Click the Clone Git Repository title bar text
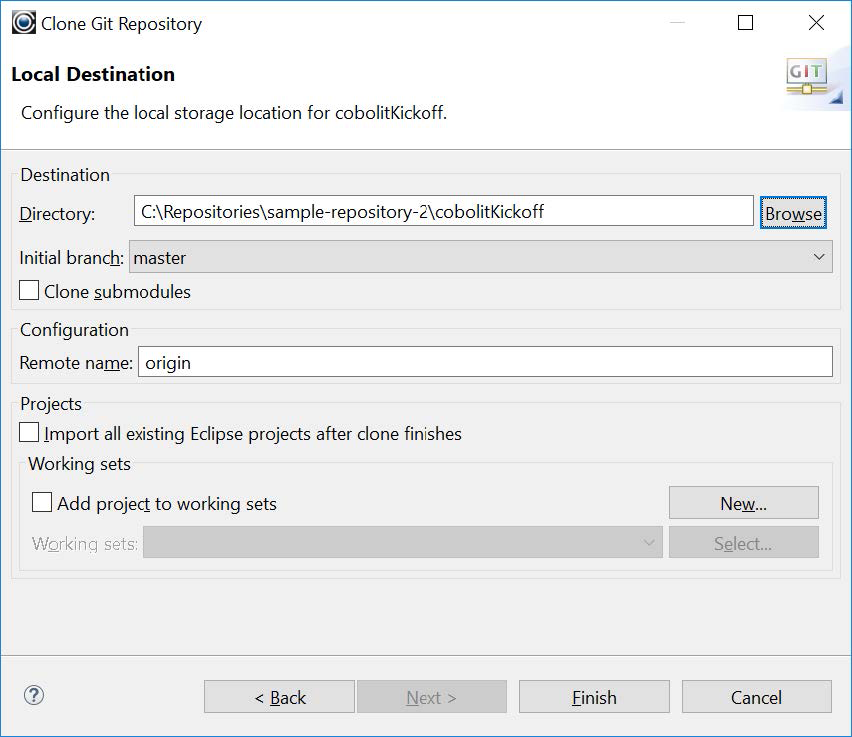The width and height of the screenshot is (852, 737). coord(121,24)
